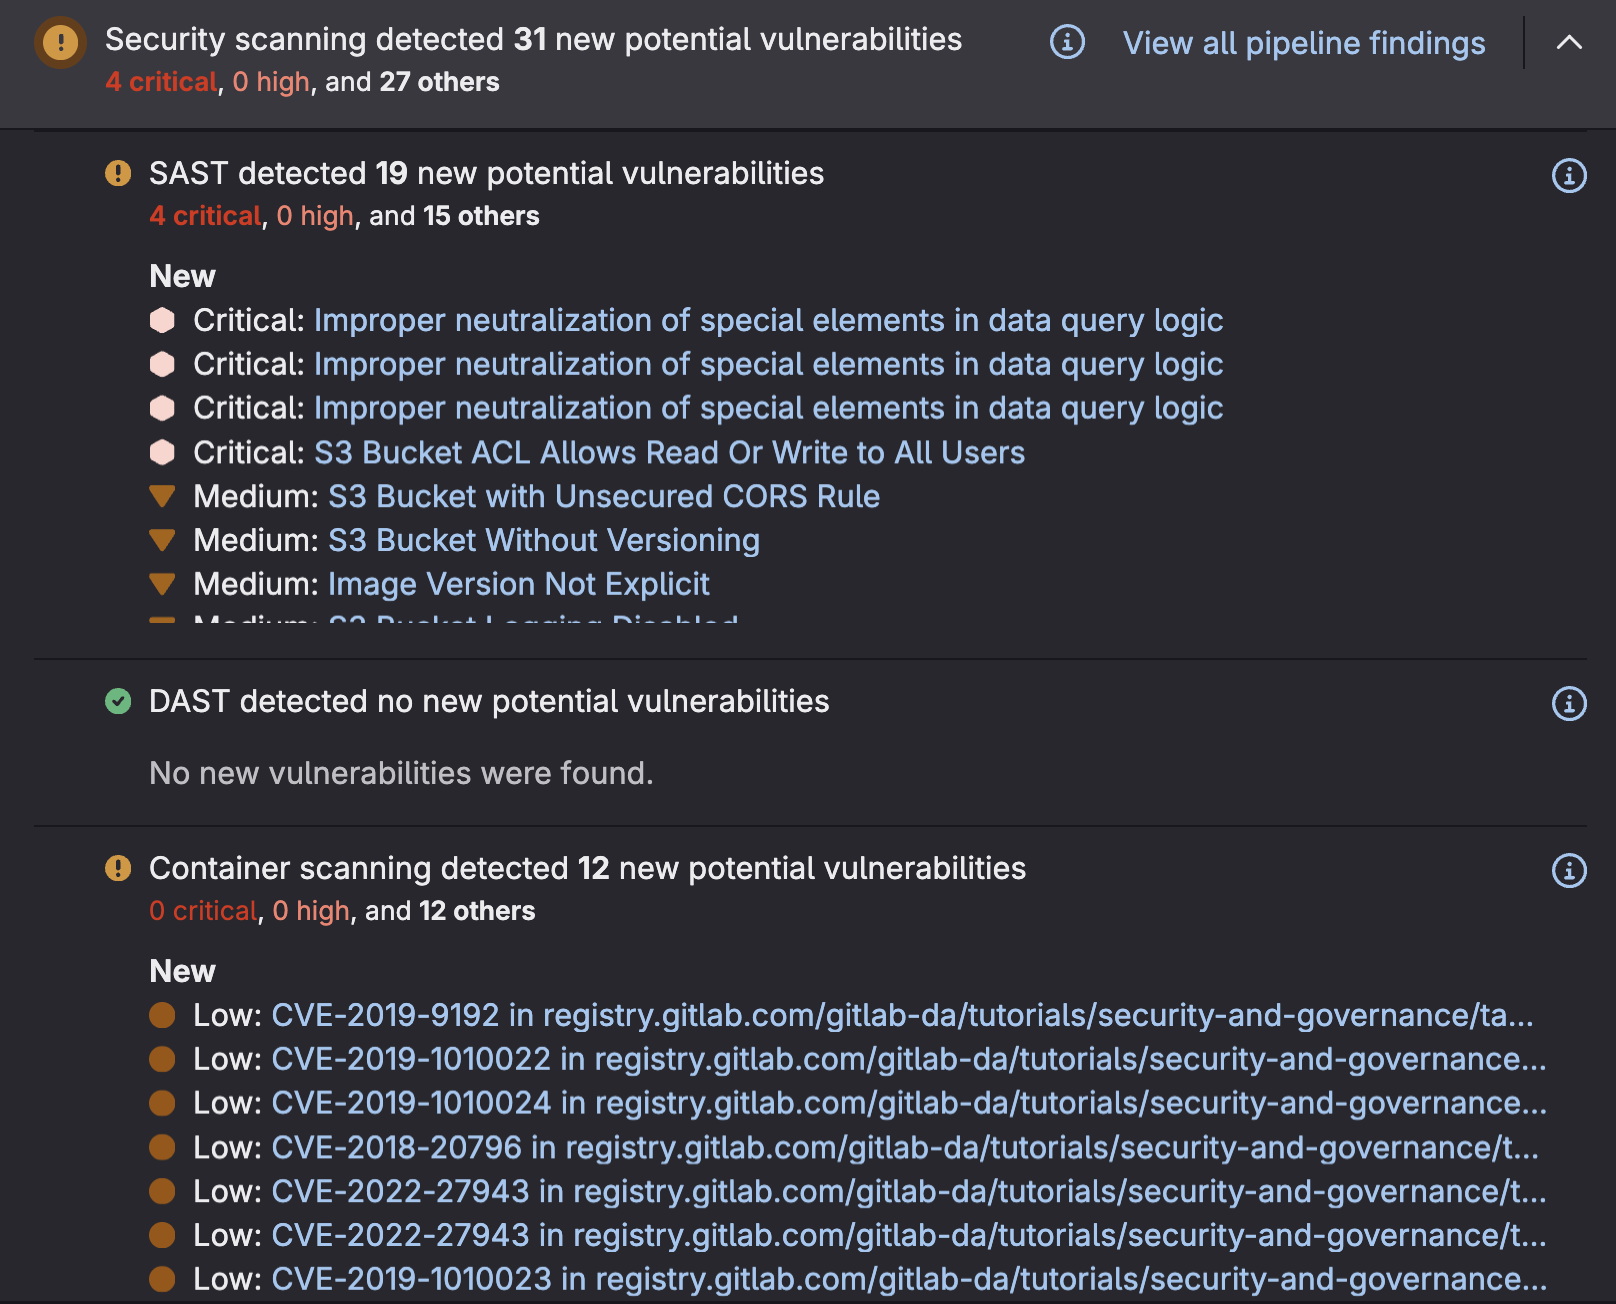Open the S3 Bucket Without Versioning finding
Viewport: 1616px width, 1304px height.
(544, 540)
